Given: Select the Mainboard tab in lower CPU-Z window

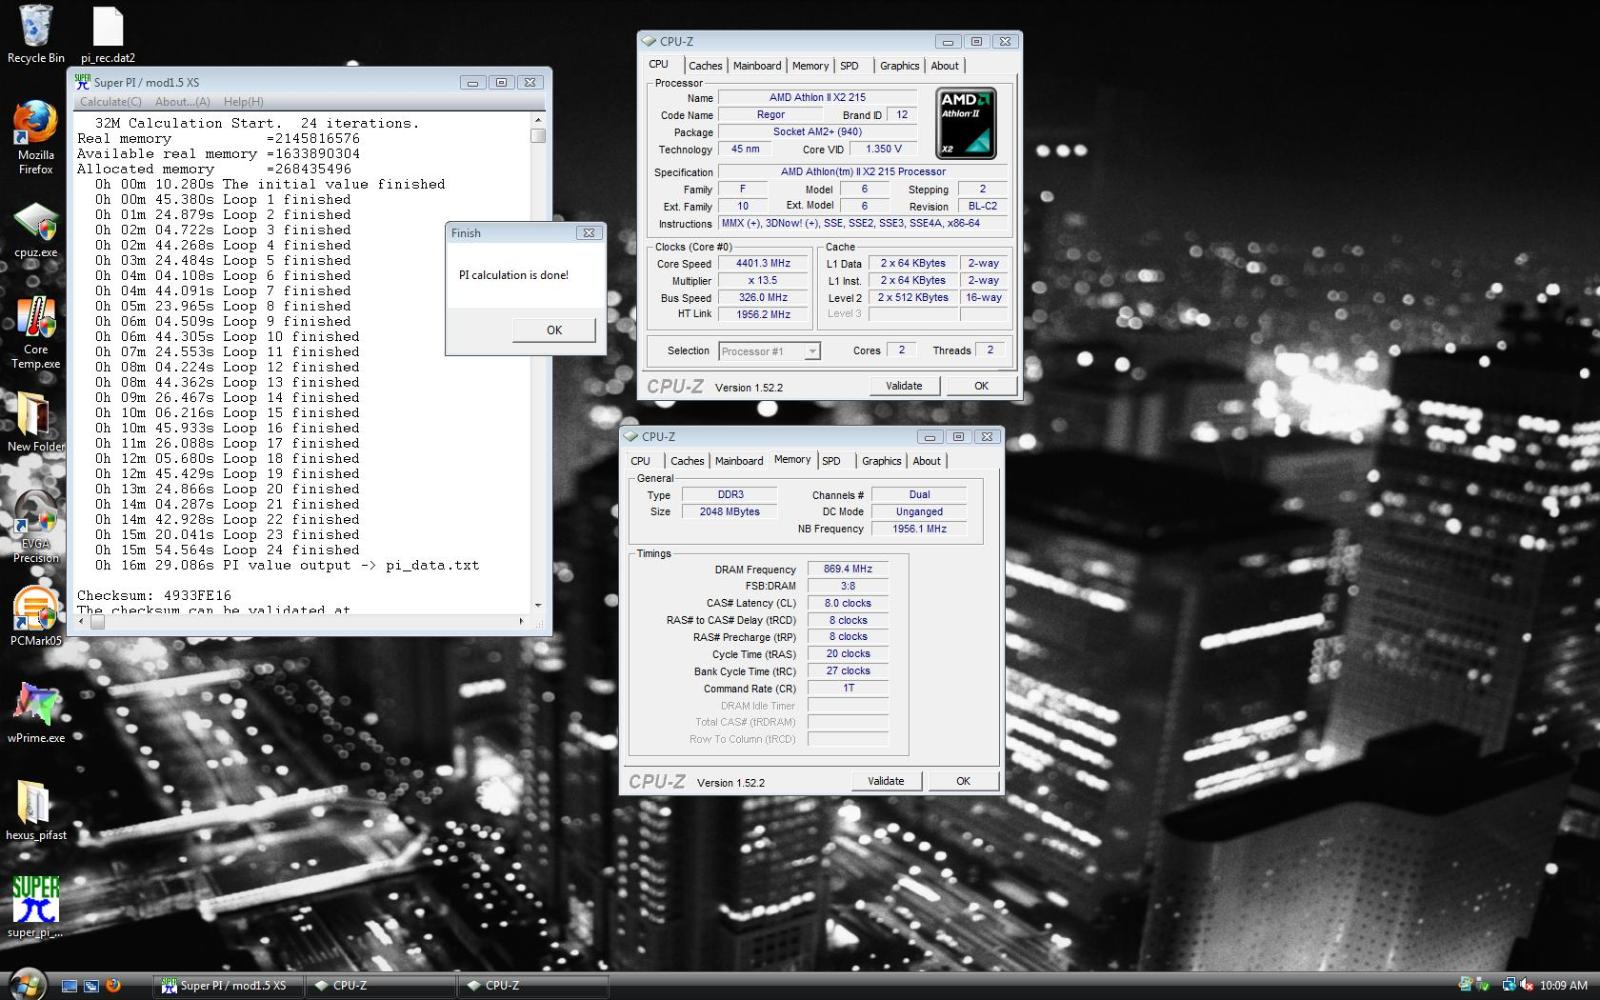Looking at the screenshot, I should click(x=739, y=461).
